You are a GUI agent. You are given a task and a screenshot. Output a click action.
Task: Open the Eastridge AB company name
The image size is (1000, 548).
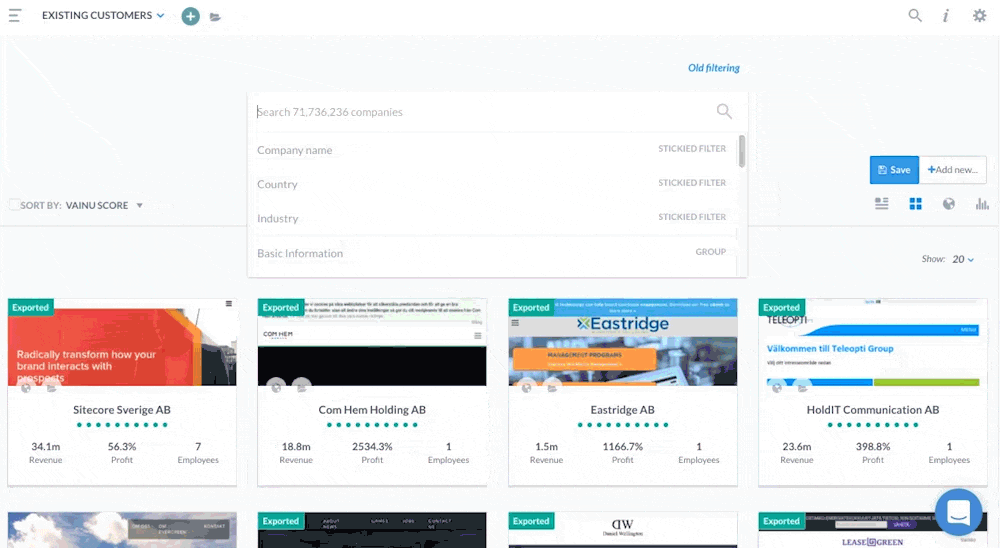click(622, 410)
